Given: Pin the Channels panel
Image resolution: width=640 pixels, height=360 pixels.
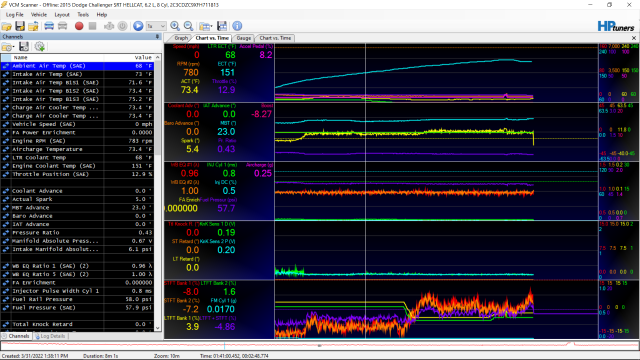Looking at the screenshot, I should point(158,37).
